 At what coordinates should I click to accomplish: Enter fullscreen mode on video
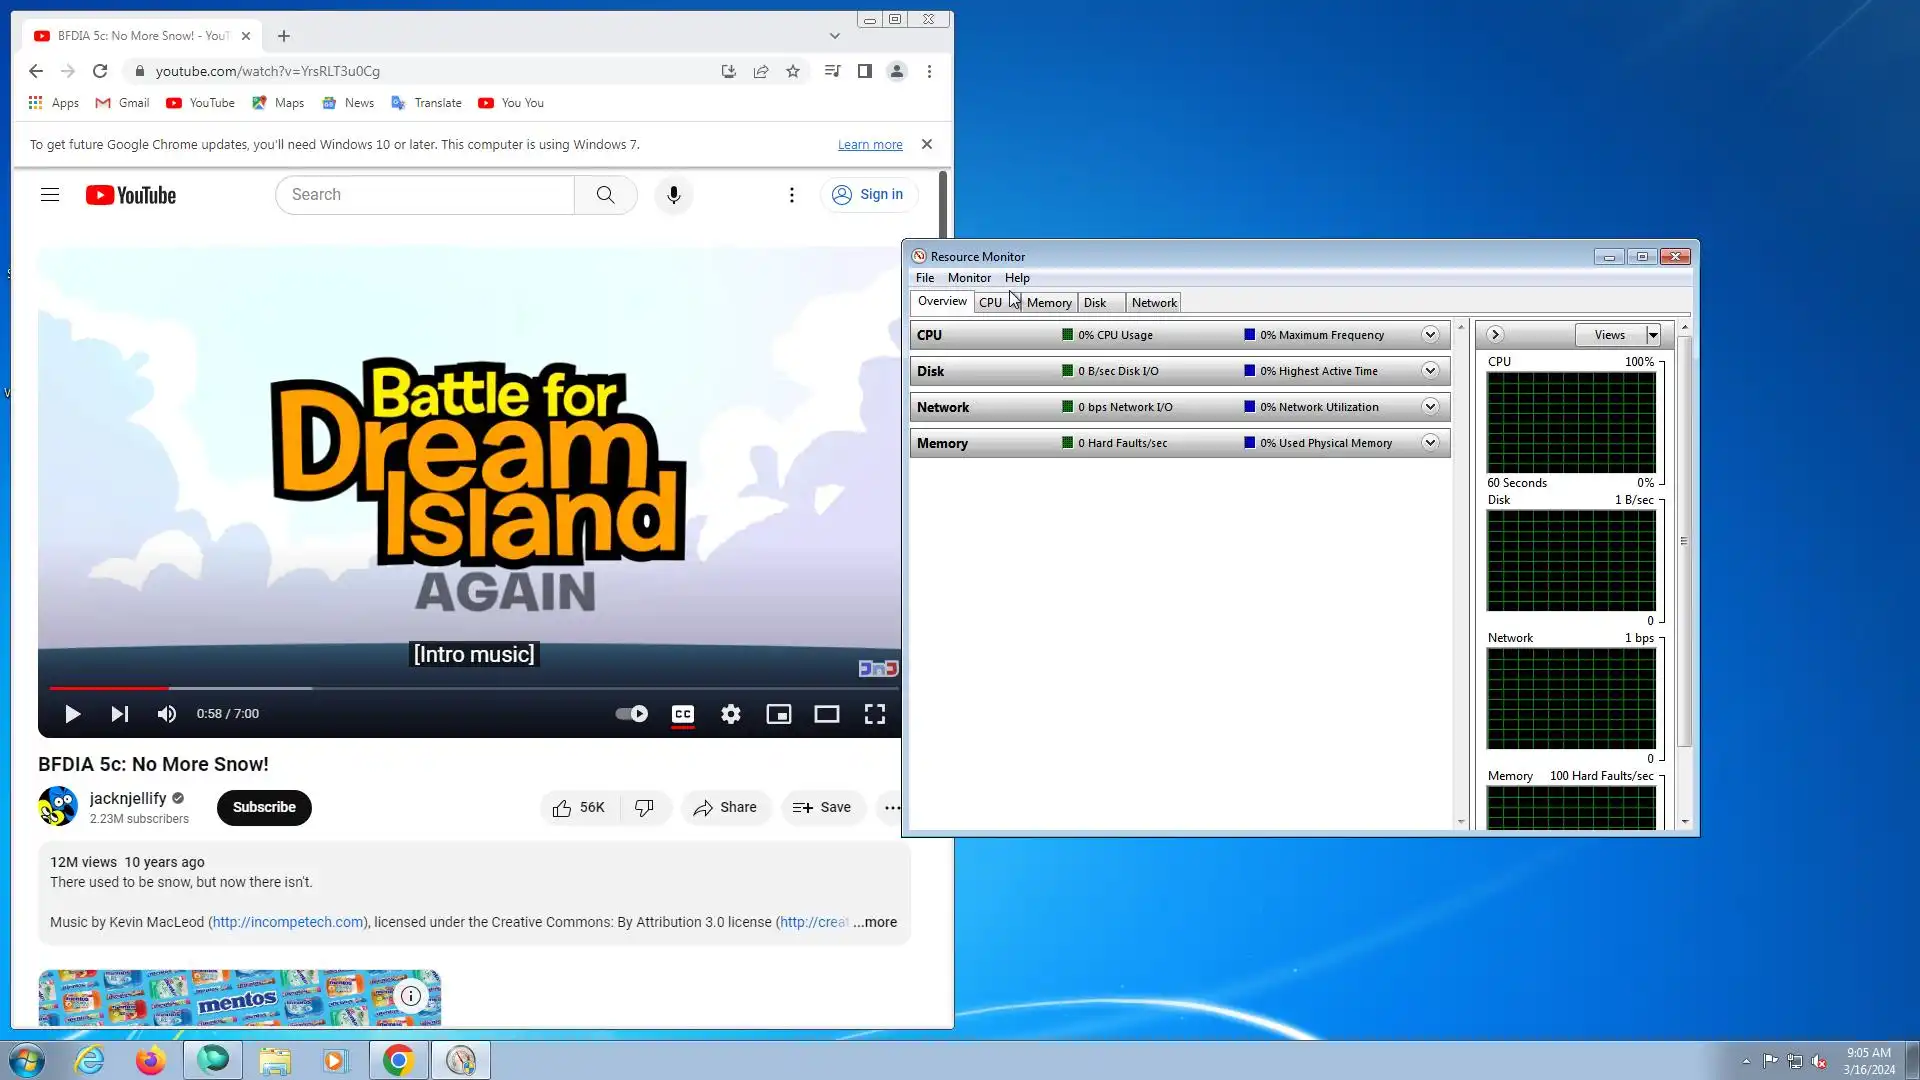click(x=875, y=714)
